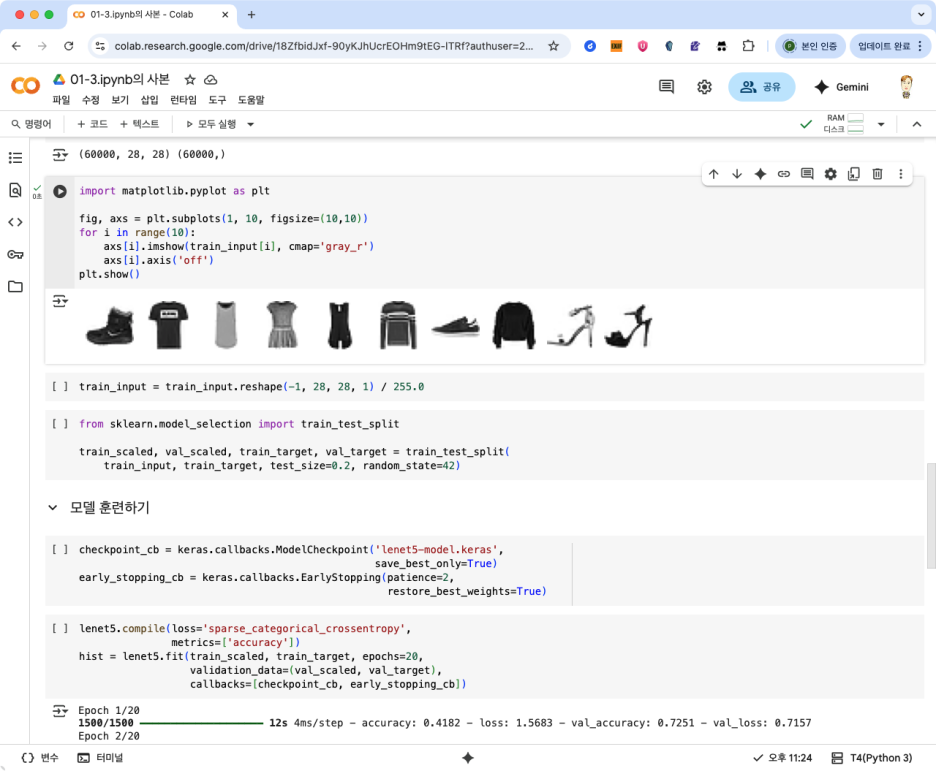The width and height of the screenshot is (936, 771).
Task: Click the Gemini sparkle icon in the cell toolbar
Action: point(760,174)
